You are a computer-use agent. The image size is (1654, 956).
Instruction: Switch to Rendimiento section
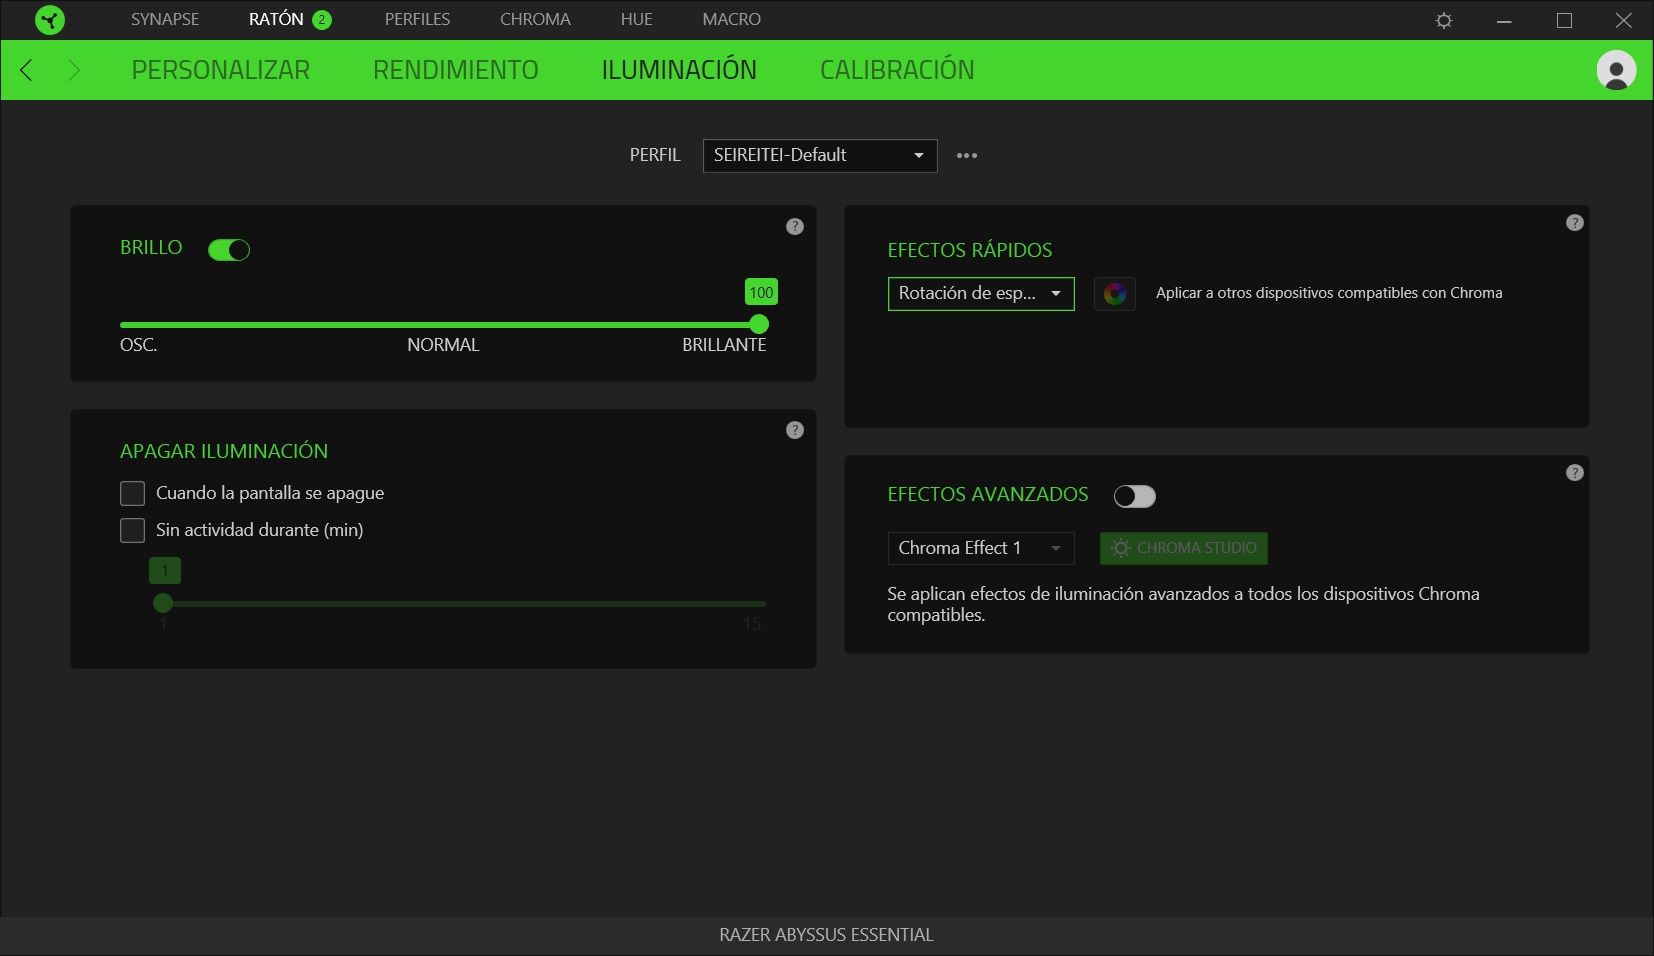pos(456,70)
